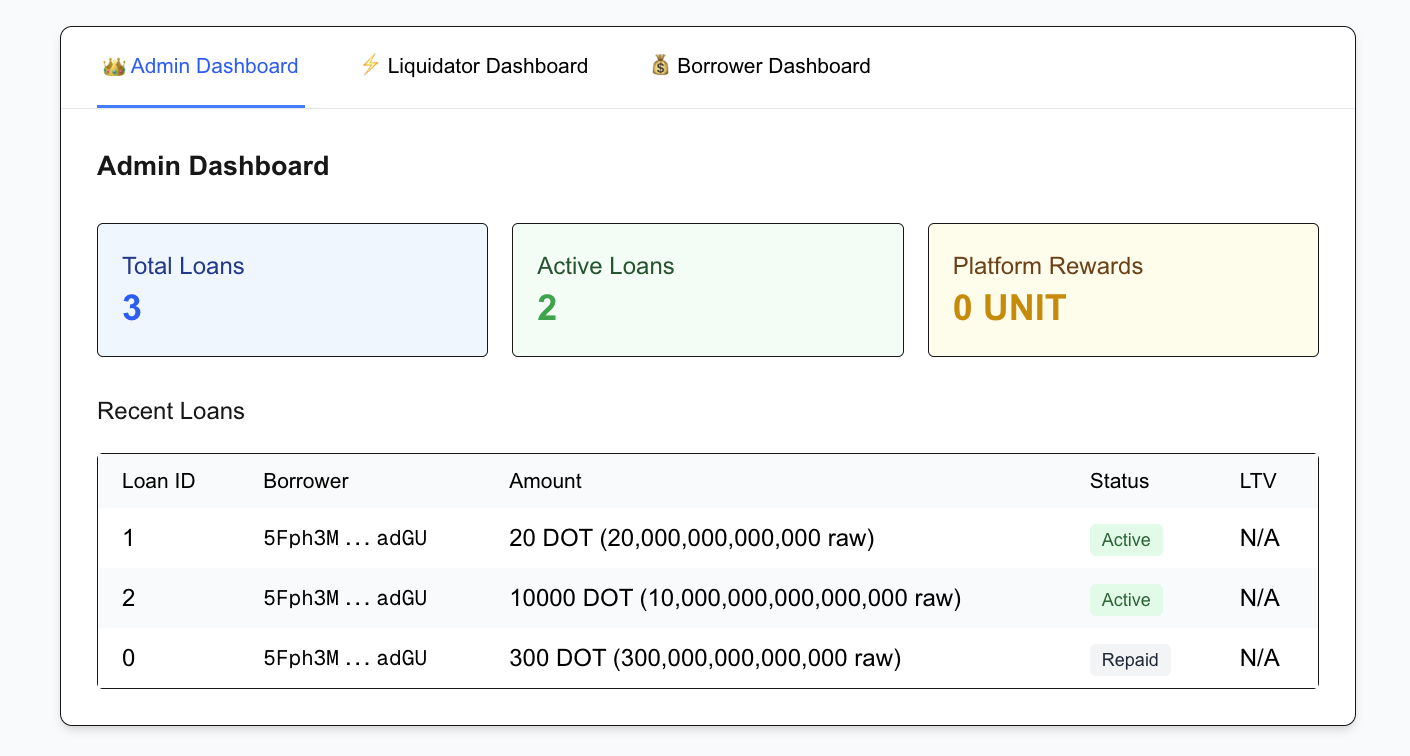Click the Status column header
1410x756 pixels.
[x=1119, y=481]
